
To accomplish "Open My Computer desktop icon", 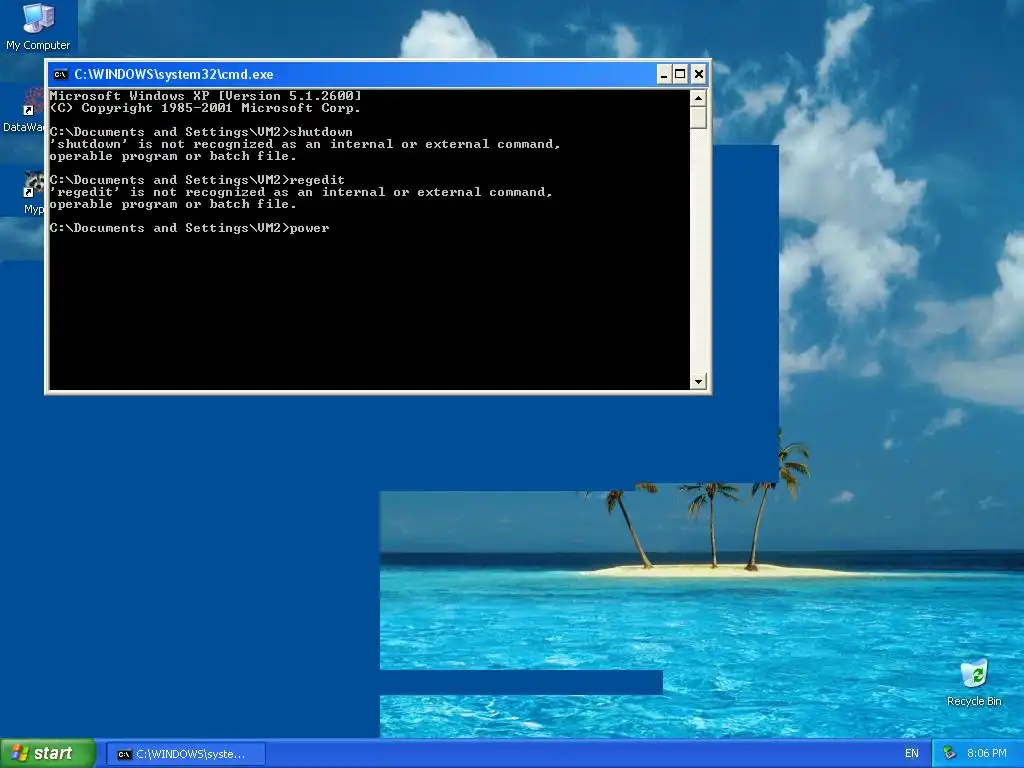I will (x=38, y=27).
